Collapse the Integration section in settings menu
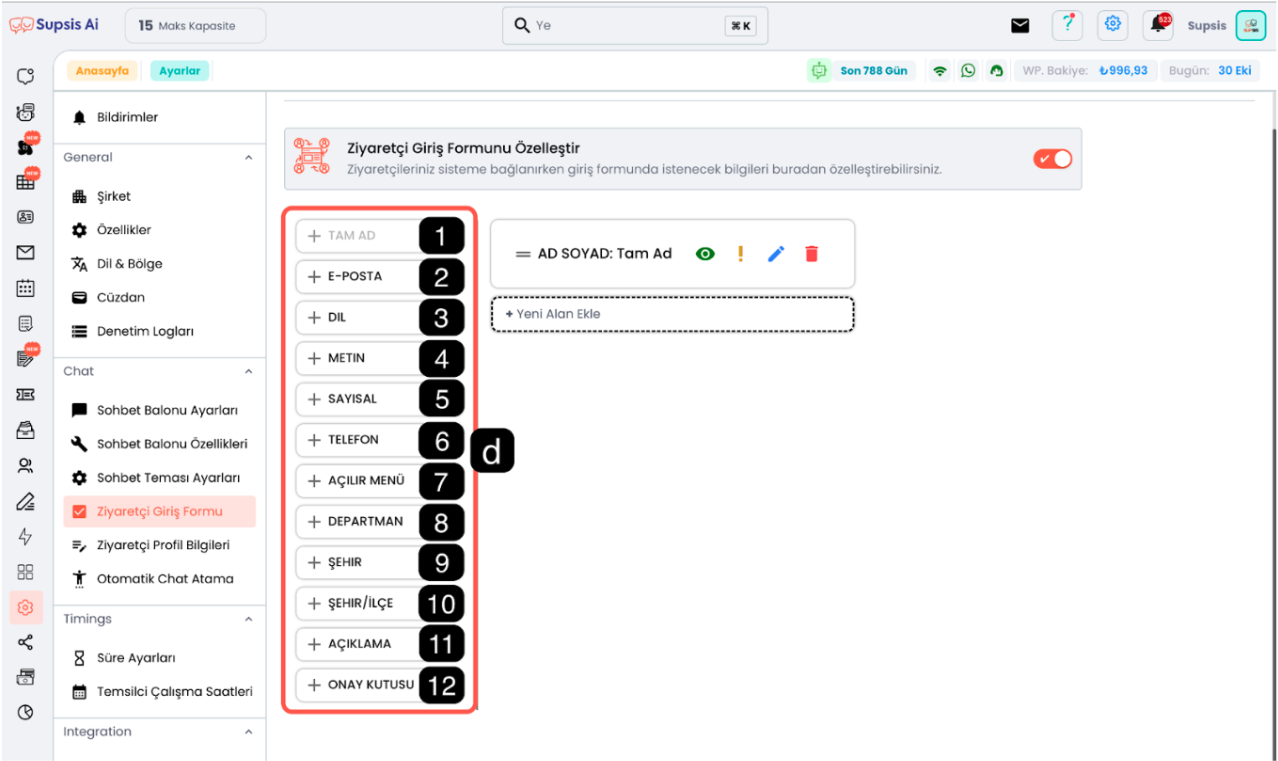The image size is (1278, 761). click(x=249, y=732)
